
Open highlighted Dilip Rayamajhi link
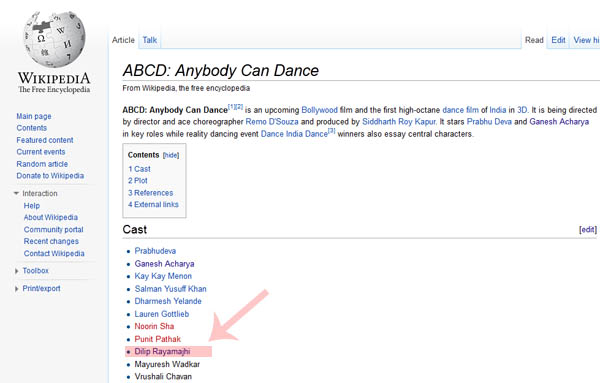click(x=162, y=352)
